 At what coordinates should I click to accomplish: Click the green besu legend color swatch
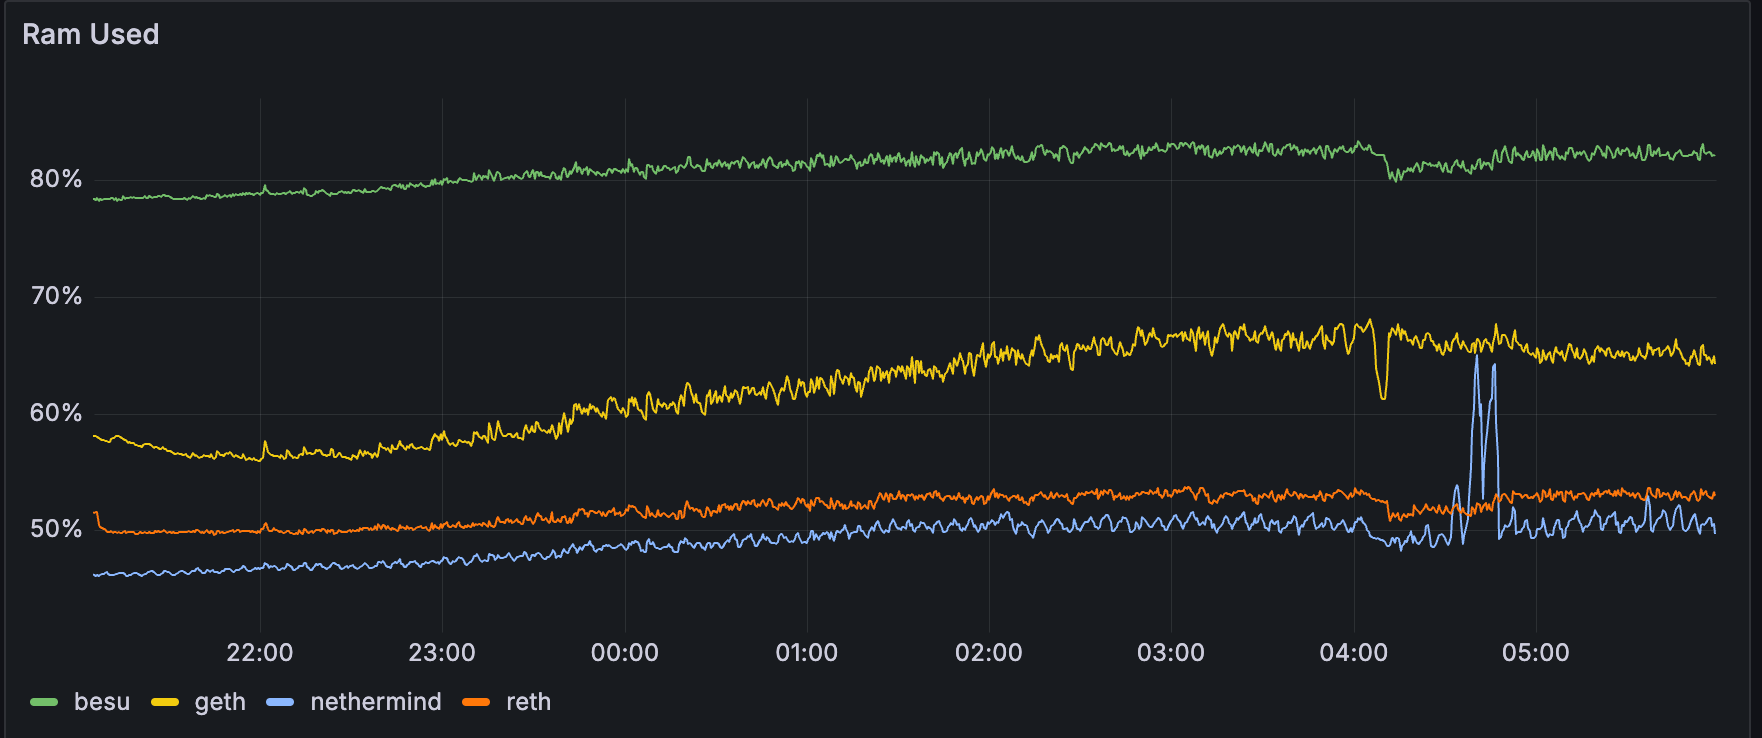[x=44, y=702]
